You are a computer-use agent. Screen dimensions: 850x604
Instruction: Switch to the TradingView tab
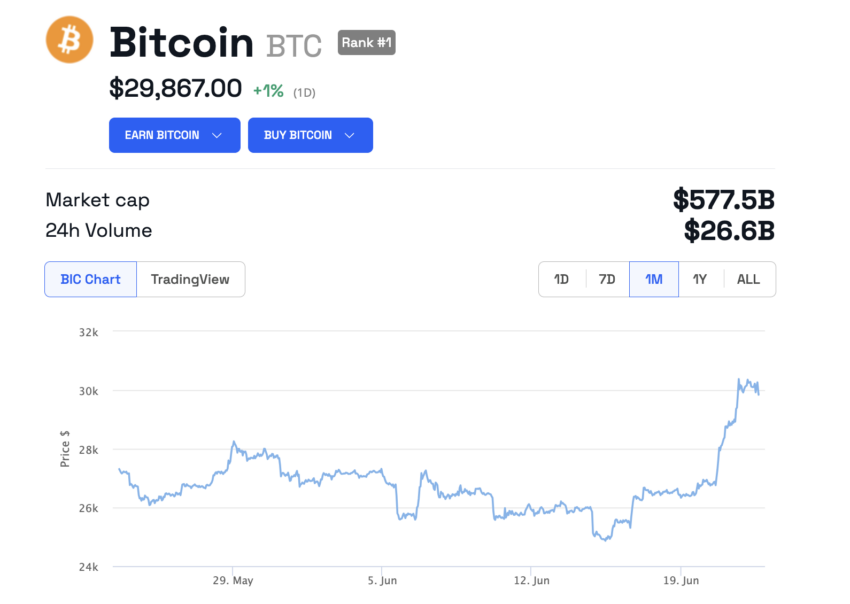pos(190,279)
